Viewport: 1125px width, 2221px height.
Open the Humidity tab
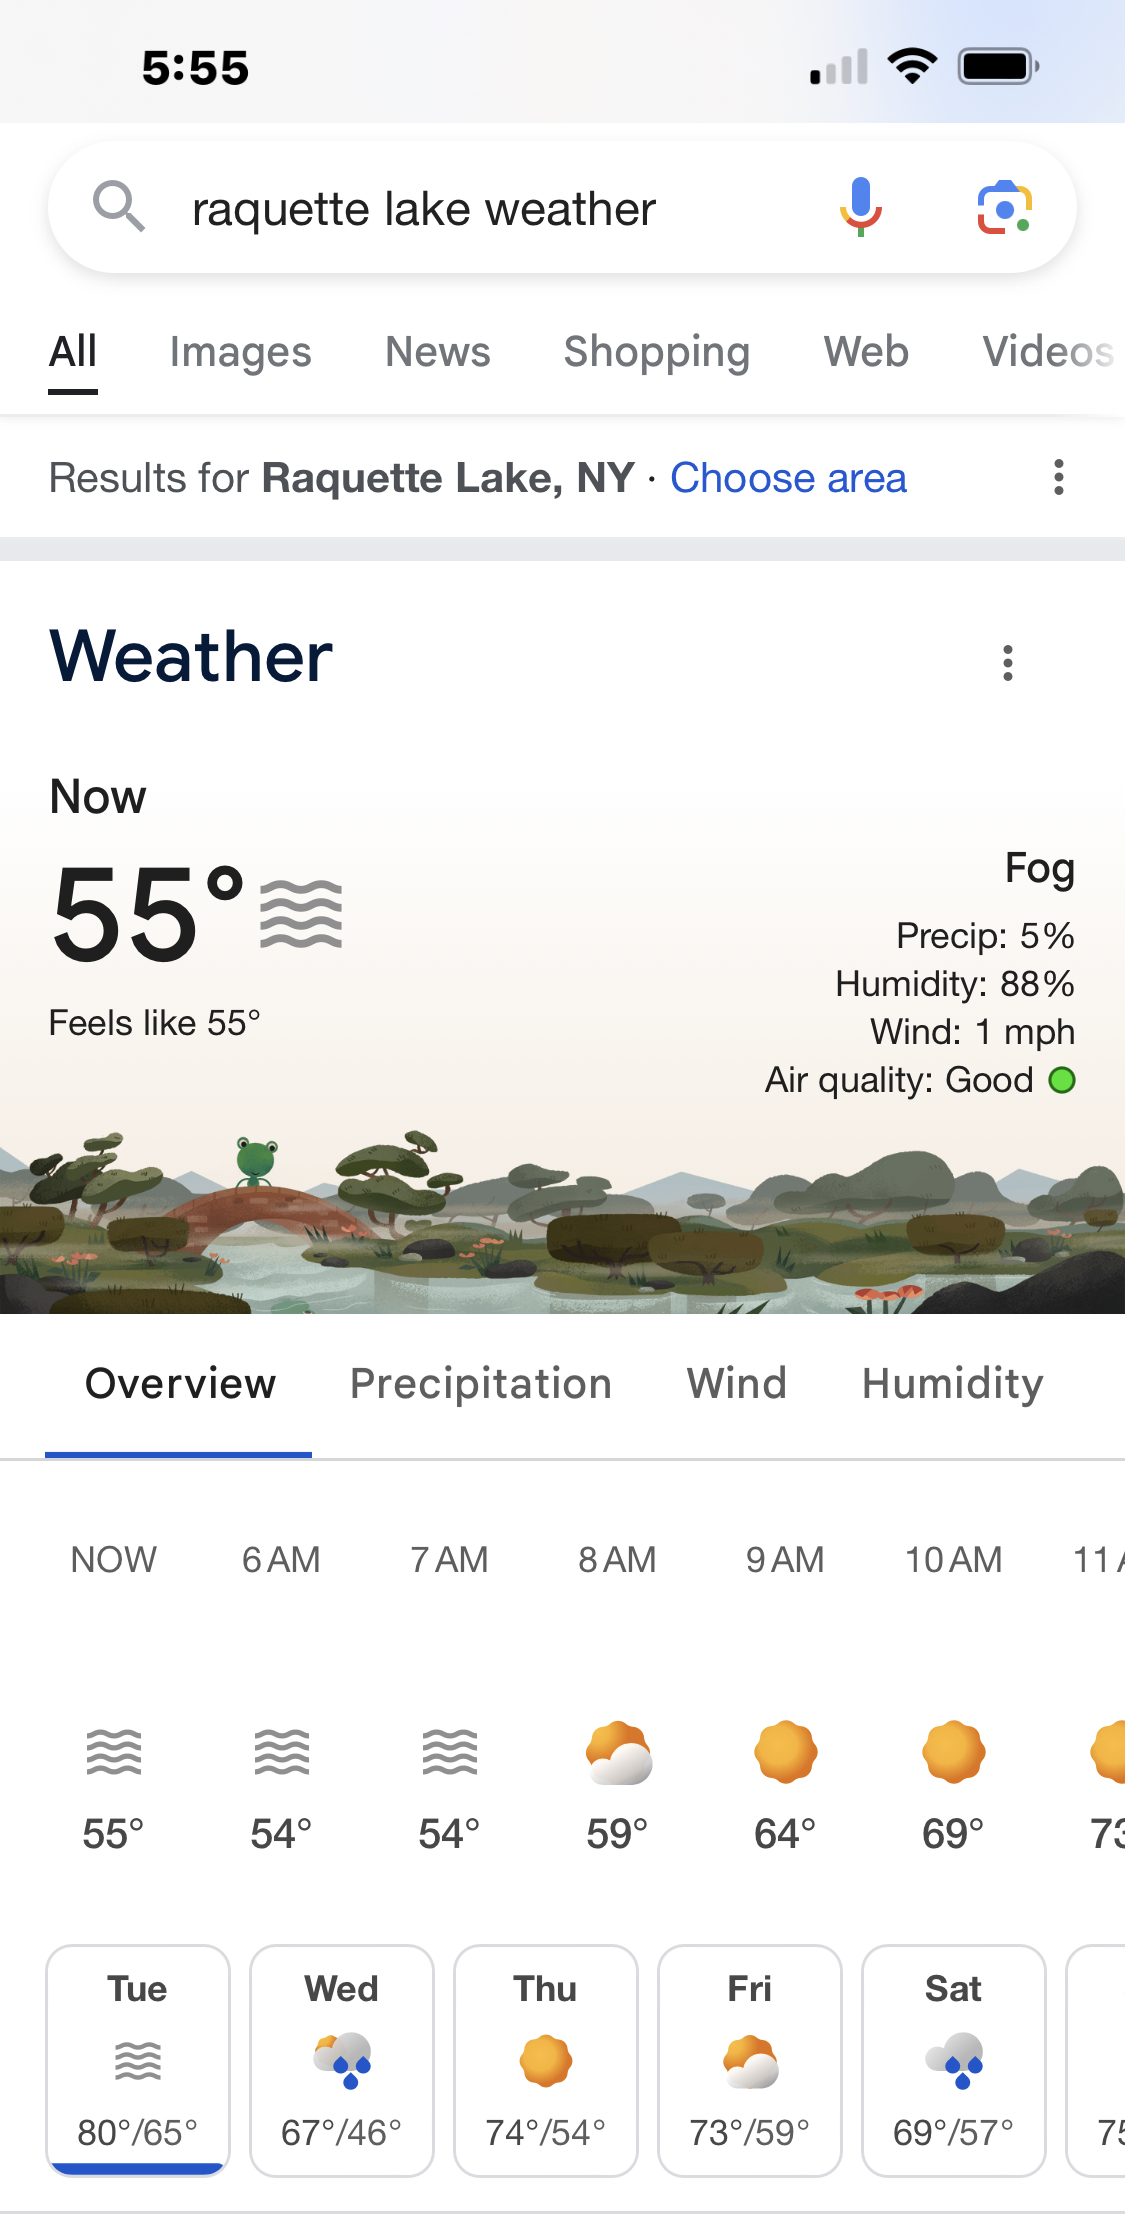pos(953,1384)
